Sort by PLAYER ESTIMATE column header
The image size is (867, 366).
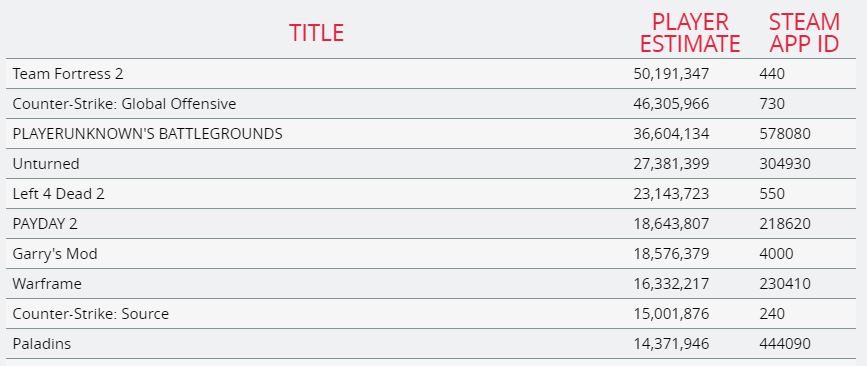[690, 33]
